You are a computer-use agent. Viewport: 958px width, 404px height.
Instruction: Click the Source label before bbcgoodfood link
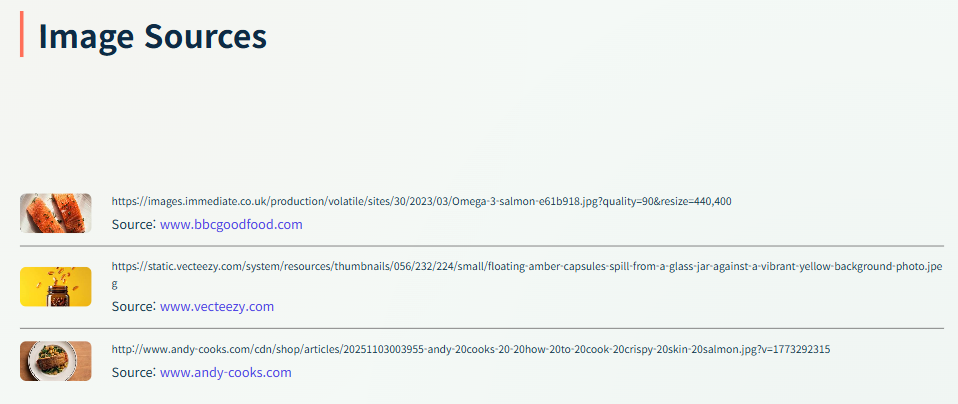134,224
